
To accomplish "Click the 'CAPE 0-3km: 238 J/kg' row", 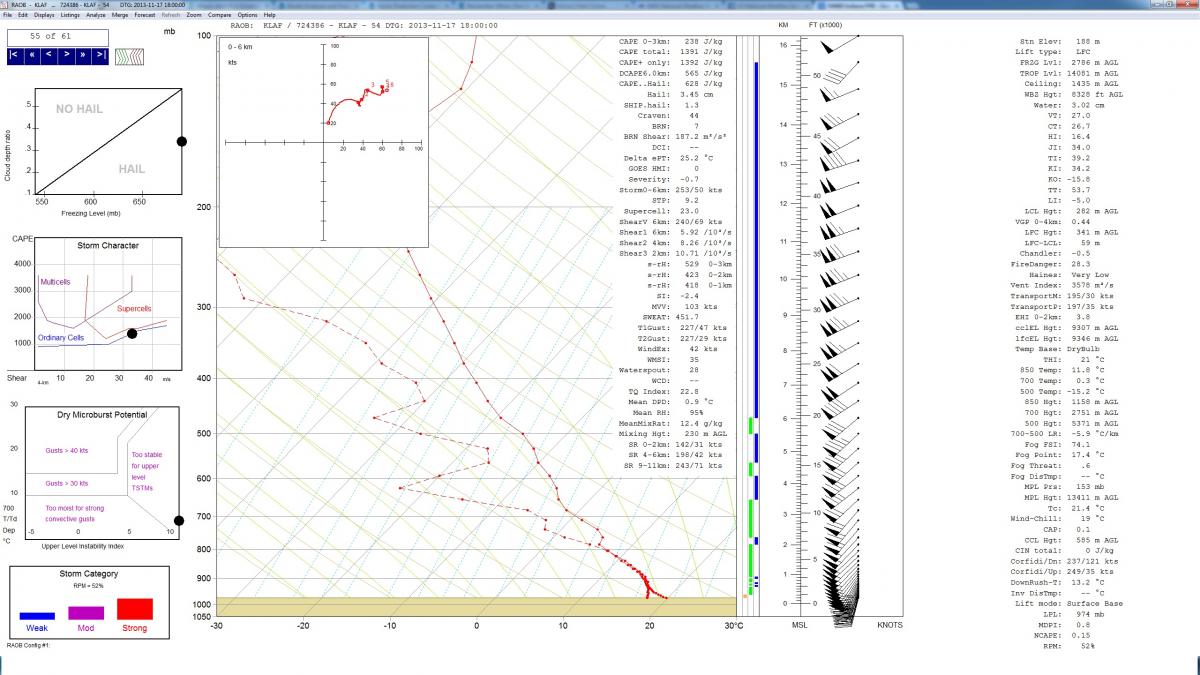I will (671, 42).
